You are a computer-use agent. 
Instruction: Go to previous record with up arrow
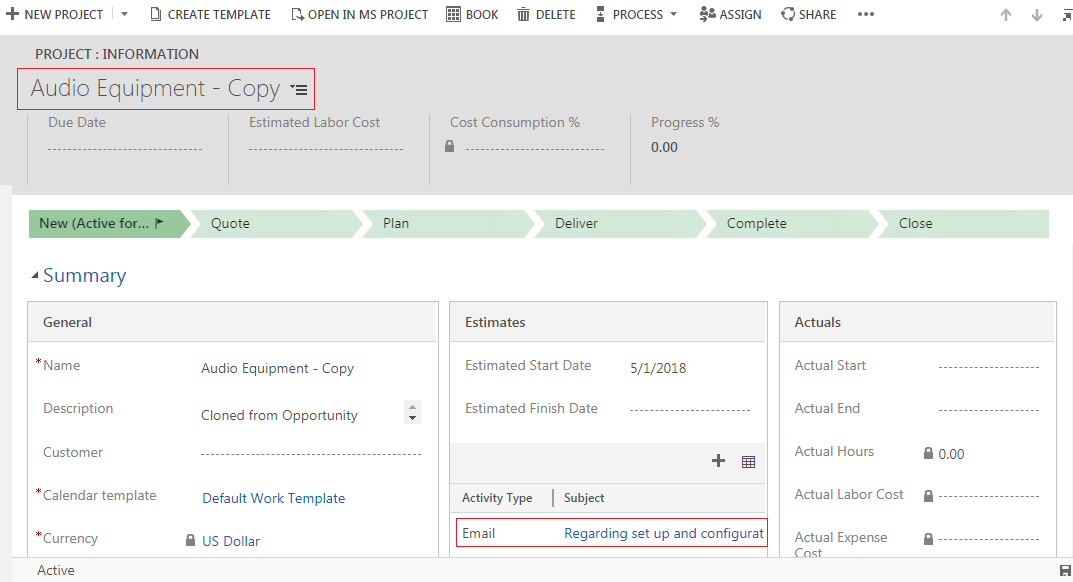(1006, 14)
